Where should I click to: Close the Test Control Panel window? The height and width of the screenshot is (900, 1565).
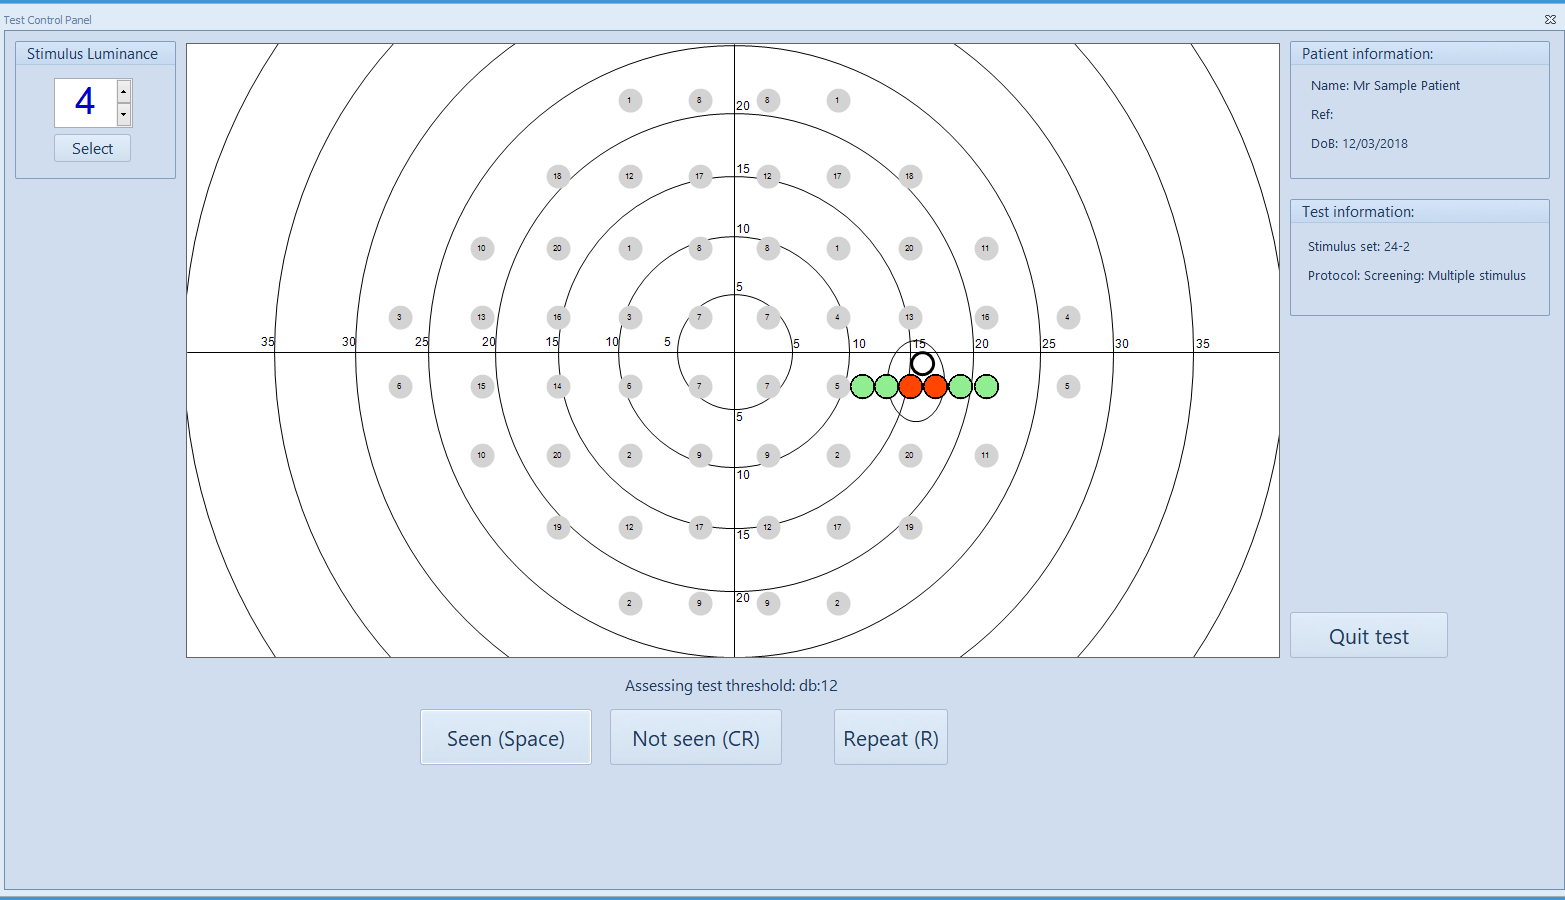[x=1550, y=19]
